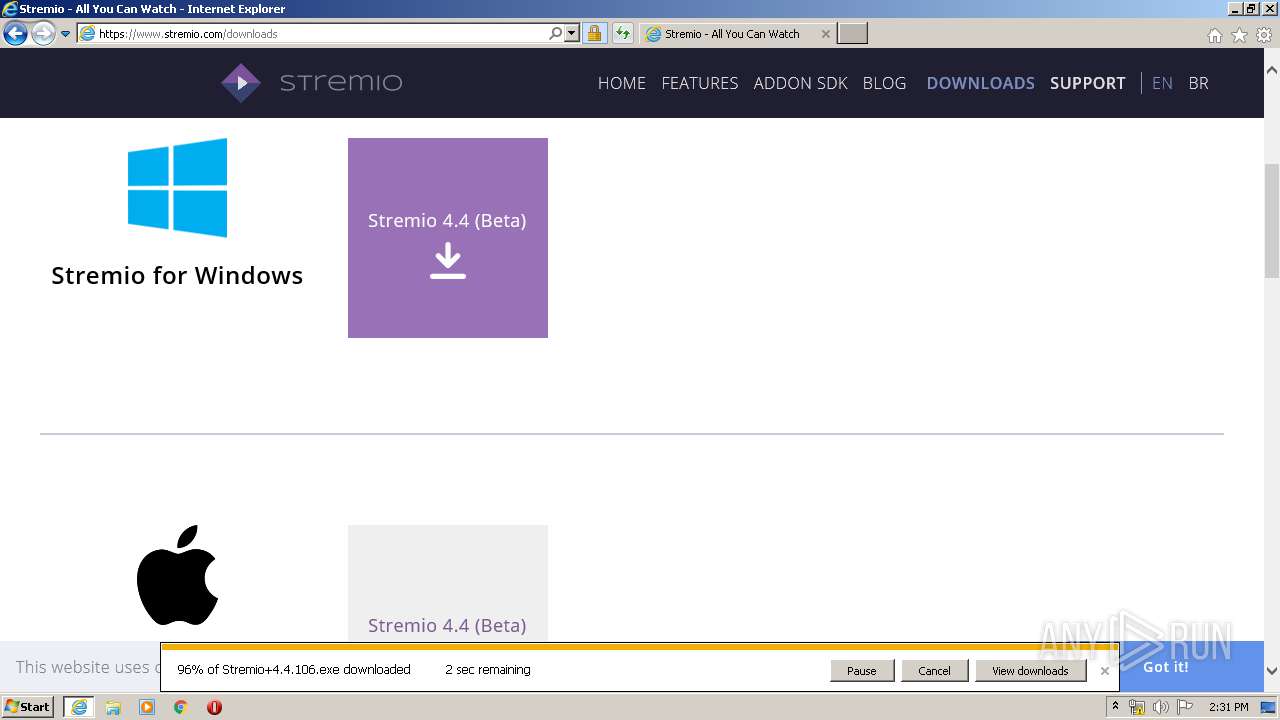Accept cookies with Got it! button
1280x720 pixels.
[x=1166, y=667]
